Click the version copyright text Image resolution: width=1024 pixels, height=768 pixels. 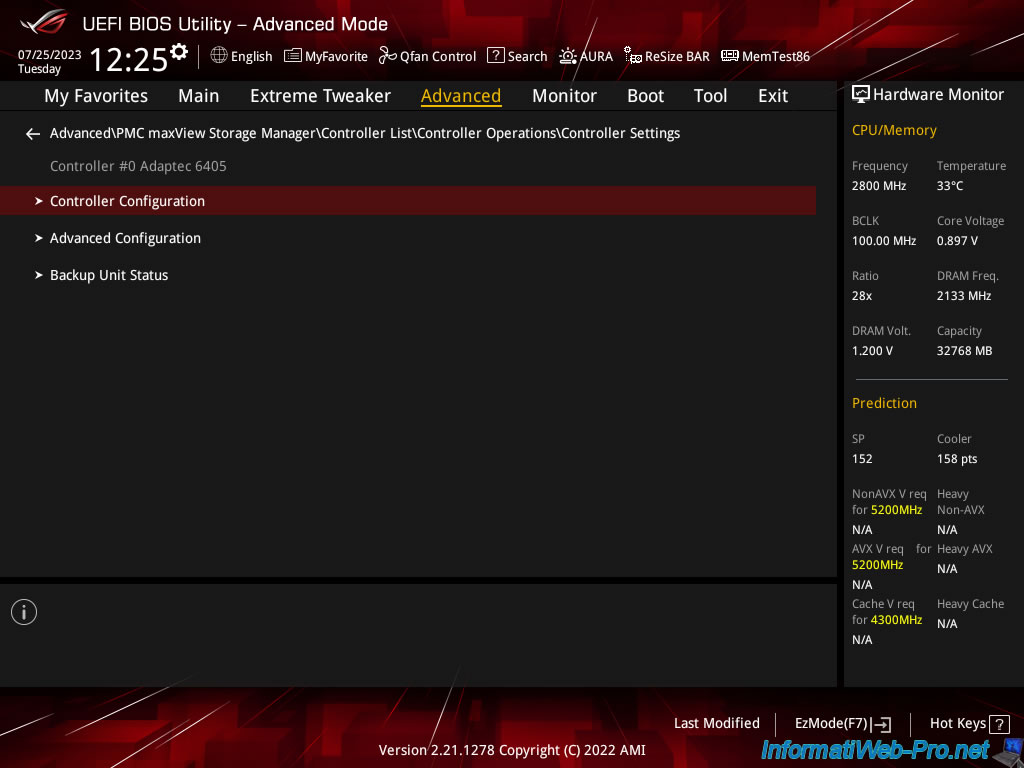512,750
